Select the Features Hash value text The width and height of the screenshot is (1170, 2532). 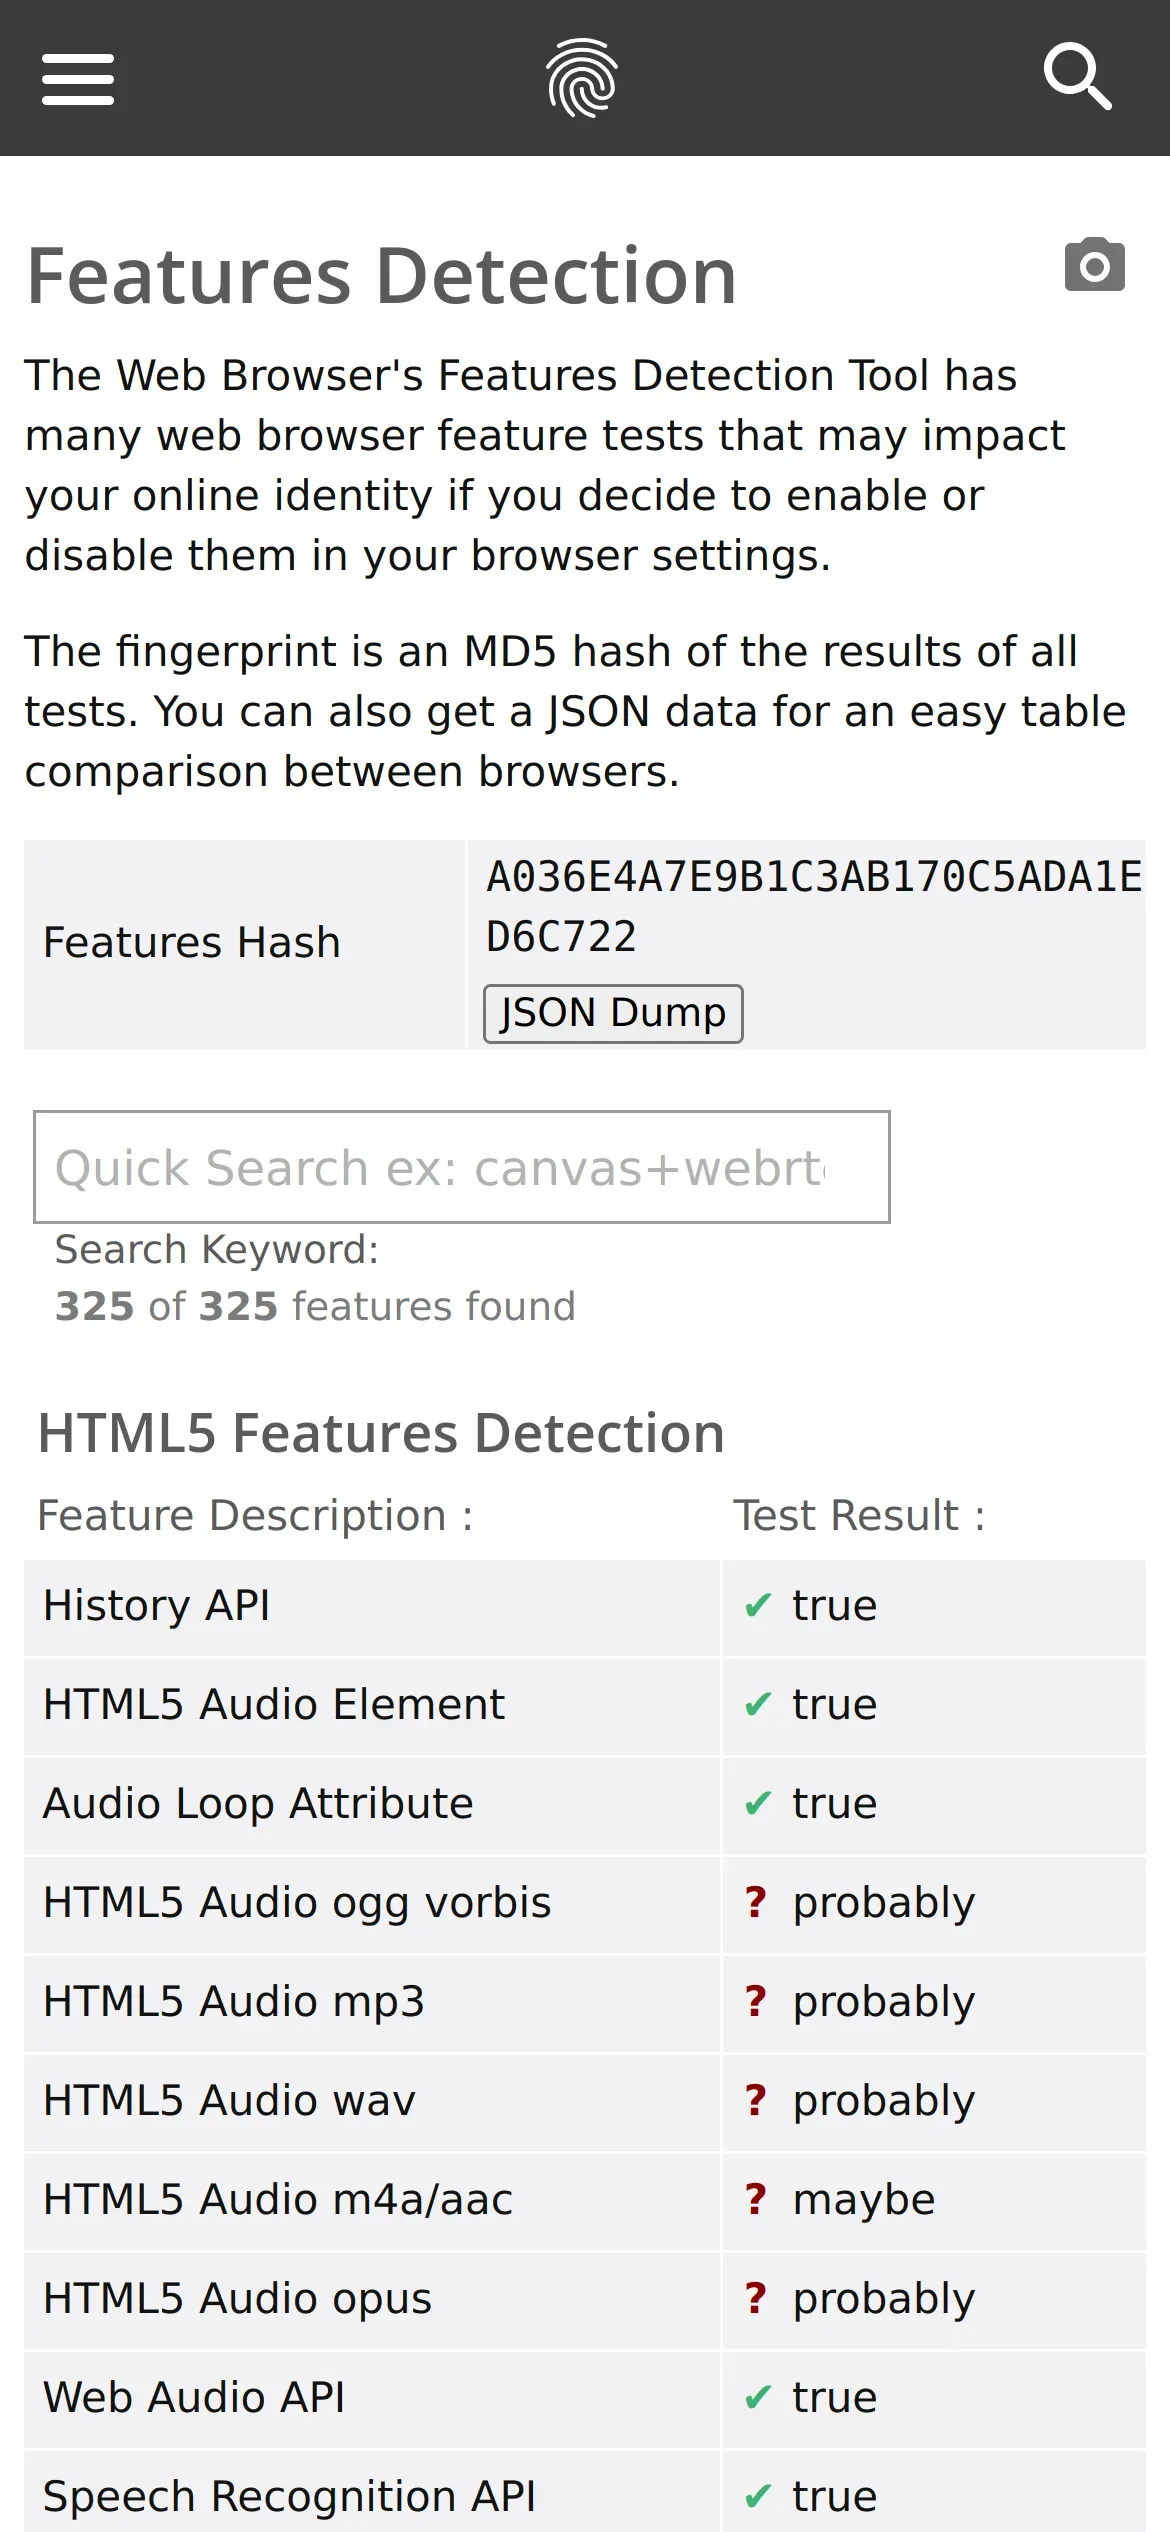click(x=812, y=906)
